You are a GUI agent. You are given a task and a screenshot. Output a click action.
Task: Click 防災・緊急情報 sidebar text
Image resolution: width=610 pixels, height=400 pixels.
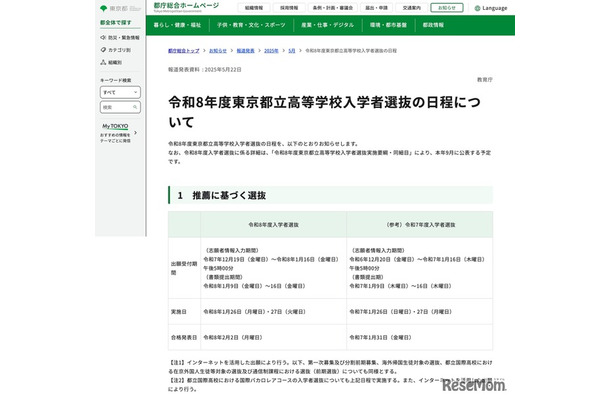click(x=124, y=38)
